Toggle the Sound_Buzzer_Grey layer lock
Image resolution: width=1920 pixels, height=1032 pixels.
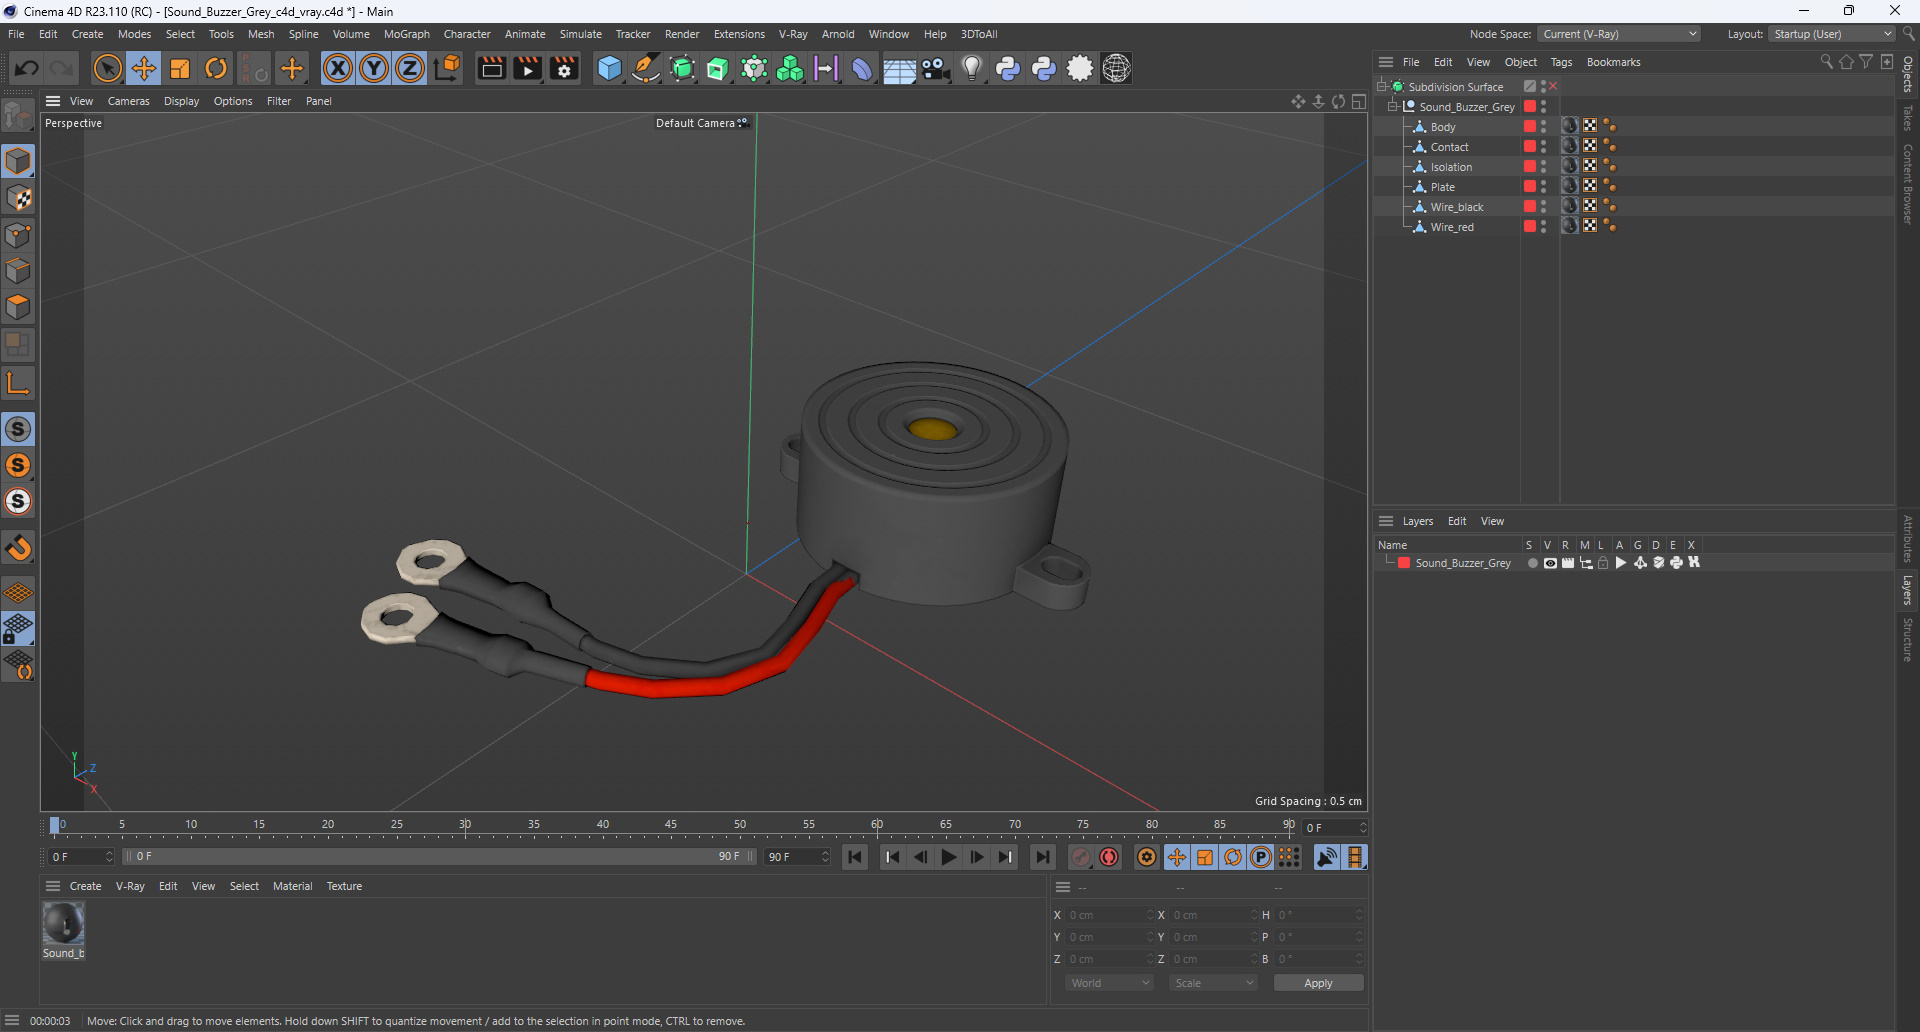pyautogui.click(x=1603, y=563)
